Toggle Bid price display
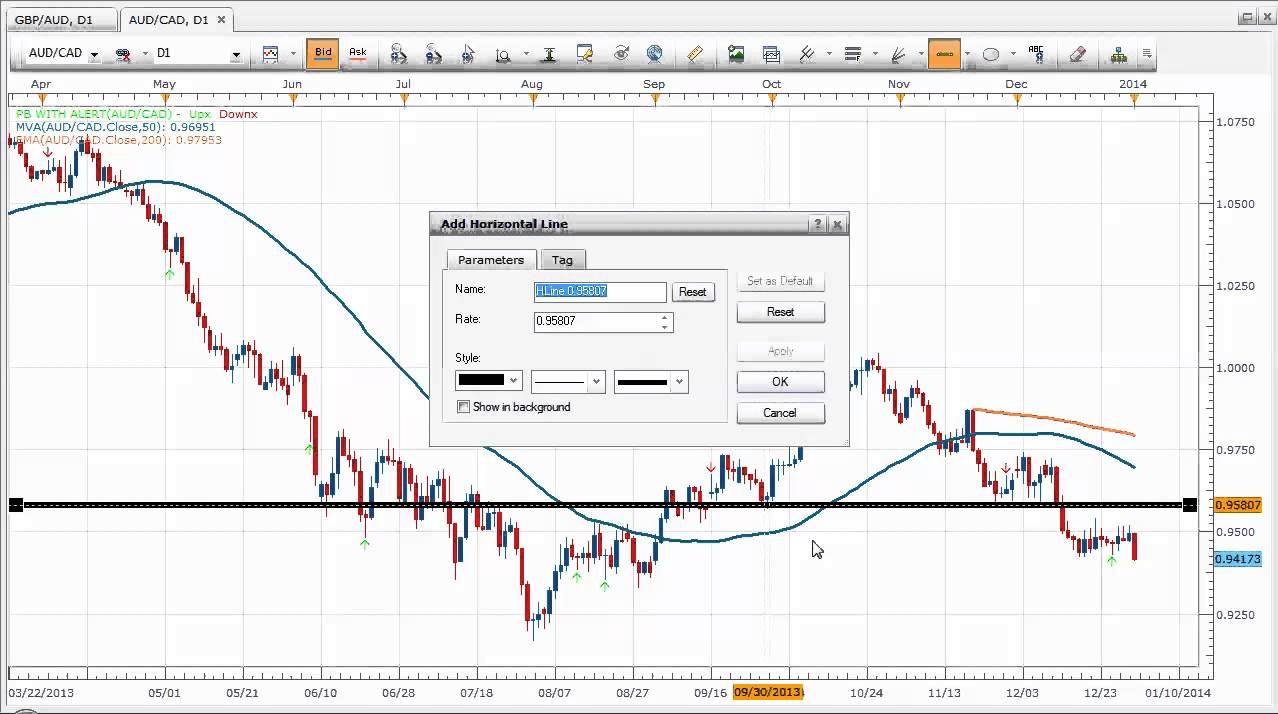This screenshot has width=1278, height=714. coord(323,54)
